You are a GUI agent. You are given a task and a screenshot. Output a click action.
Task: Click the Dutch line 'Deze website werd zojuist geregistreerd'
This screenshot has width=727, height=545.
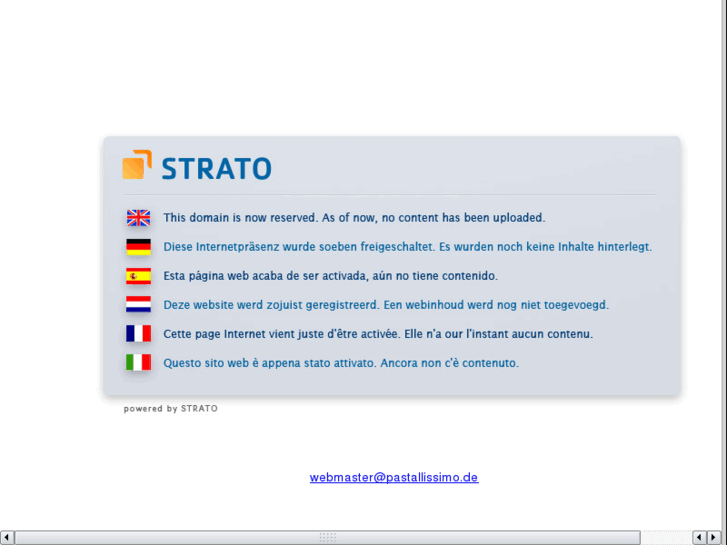[x=271, y=305]
